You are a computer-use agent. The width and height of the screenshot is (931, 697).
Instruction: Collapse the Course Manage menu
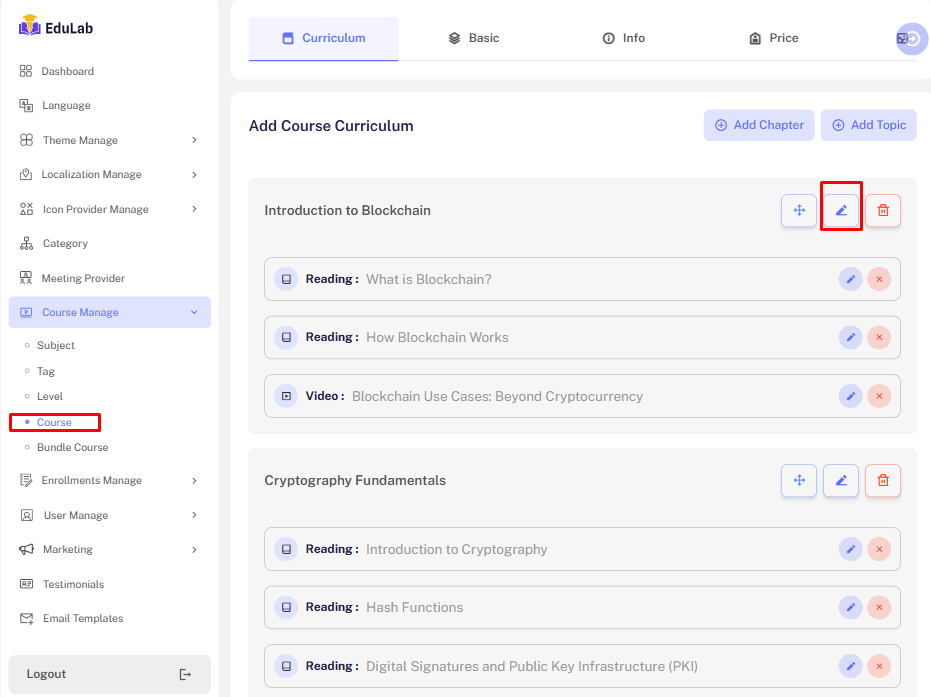coord(194,313)
